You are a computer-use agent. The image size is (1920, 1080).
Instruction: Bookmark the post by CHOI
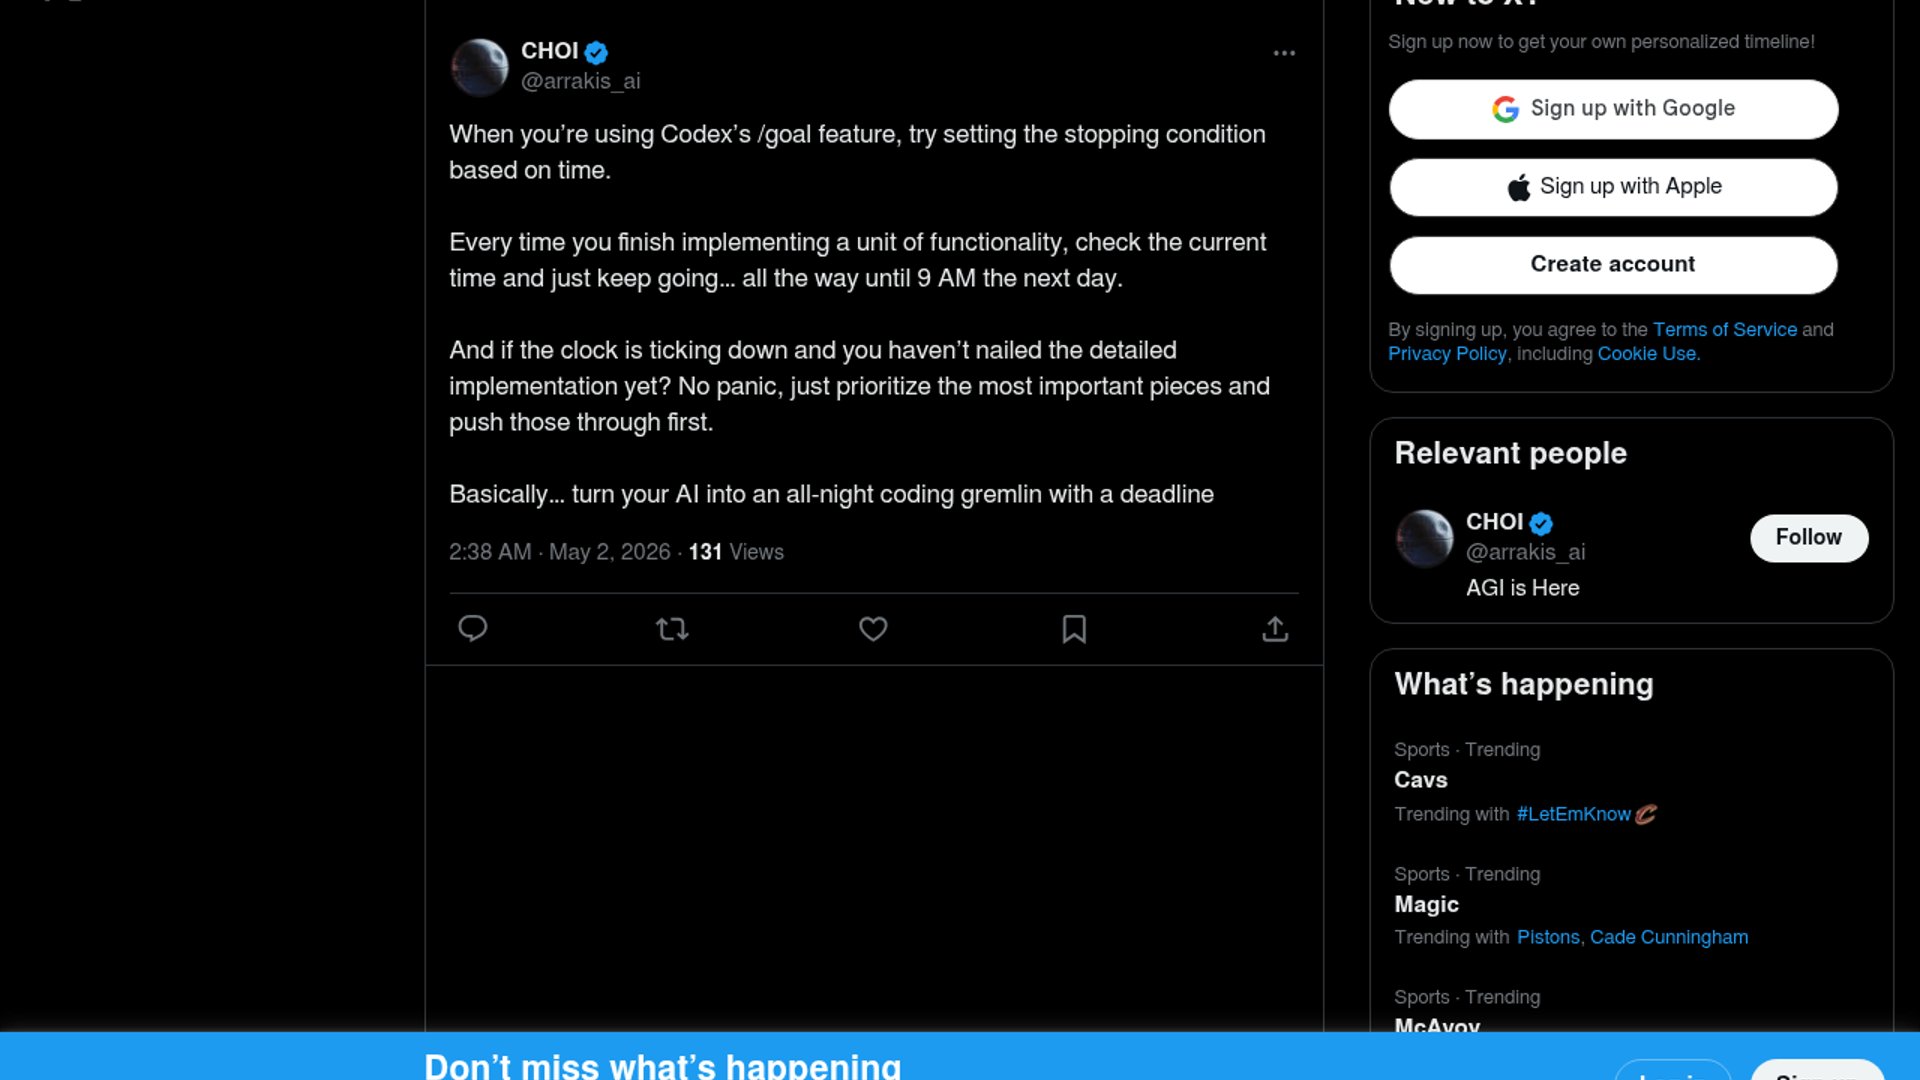(x=1074, y=629)
